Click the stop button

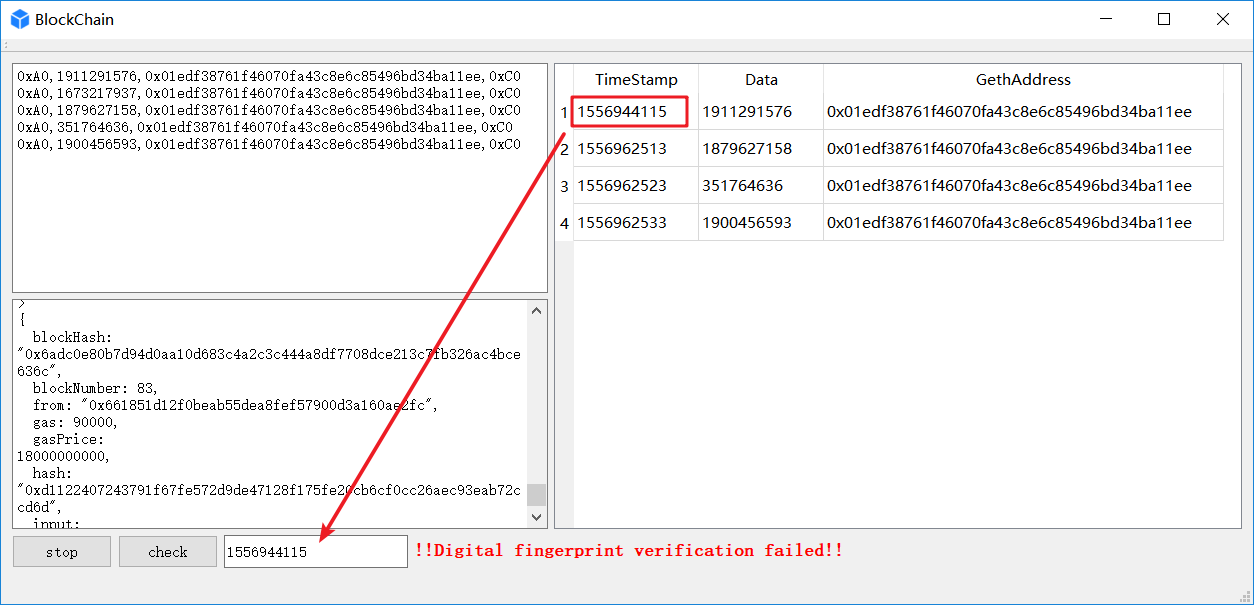(62, 552)
